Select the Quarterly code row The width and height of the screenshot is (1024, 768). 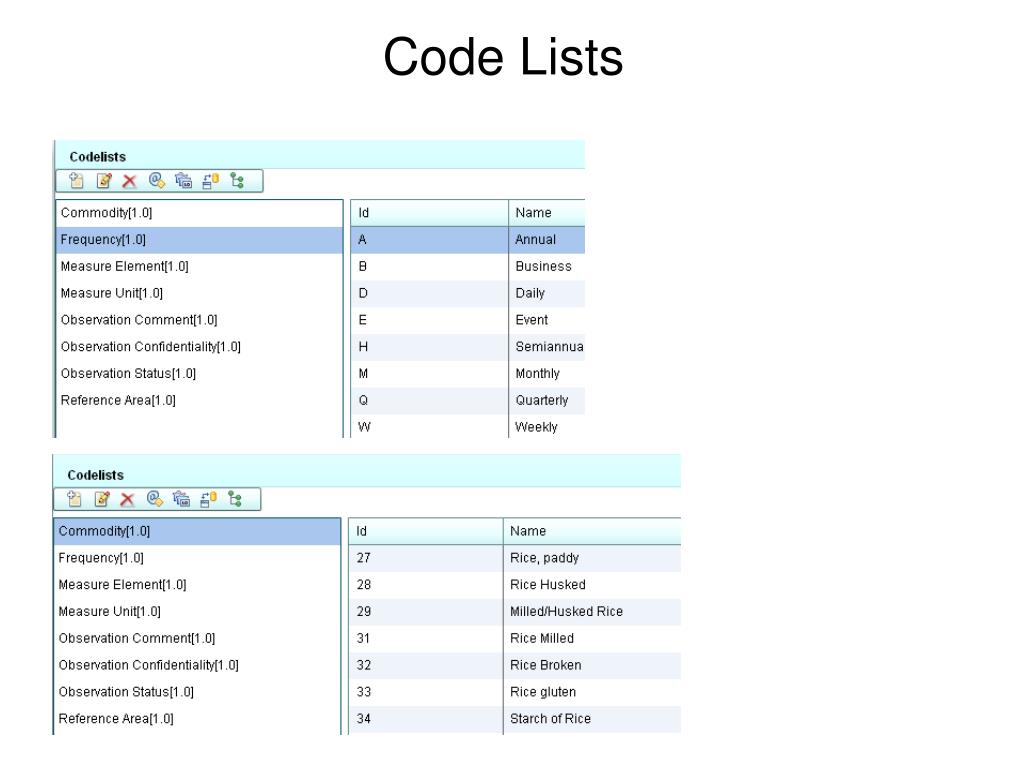coord(468,400)
